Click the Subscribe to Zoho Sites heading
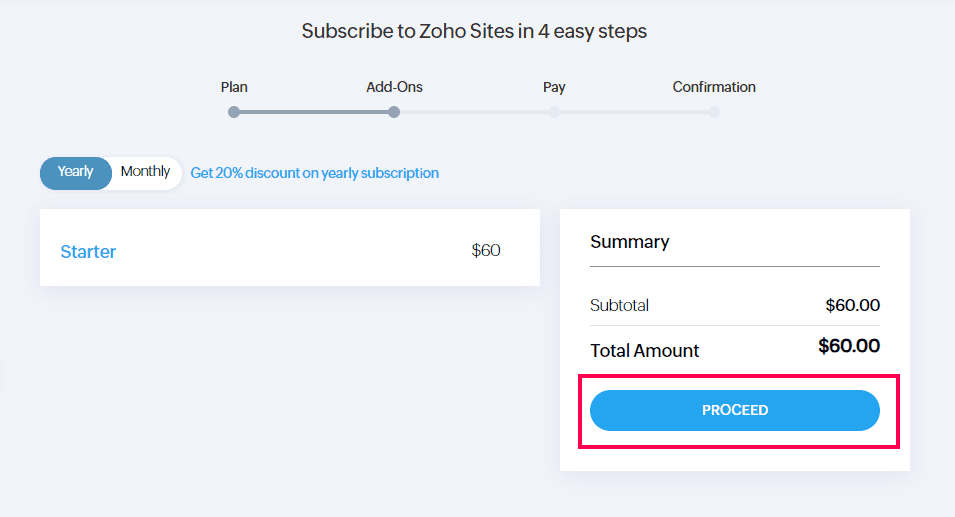The image size is (955, 517). point(474,31)
